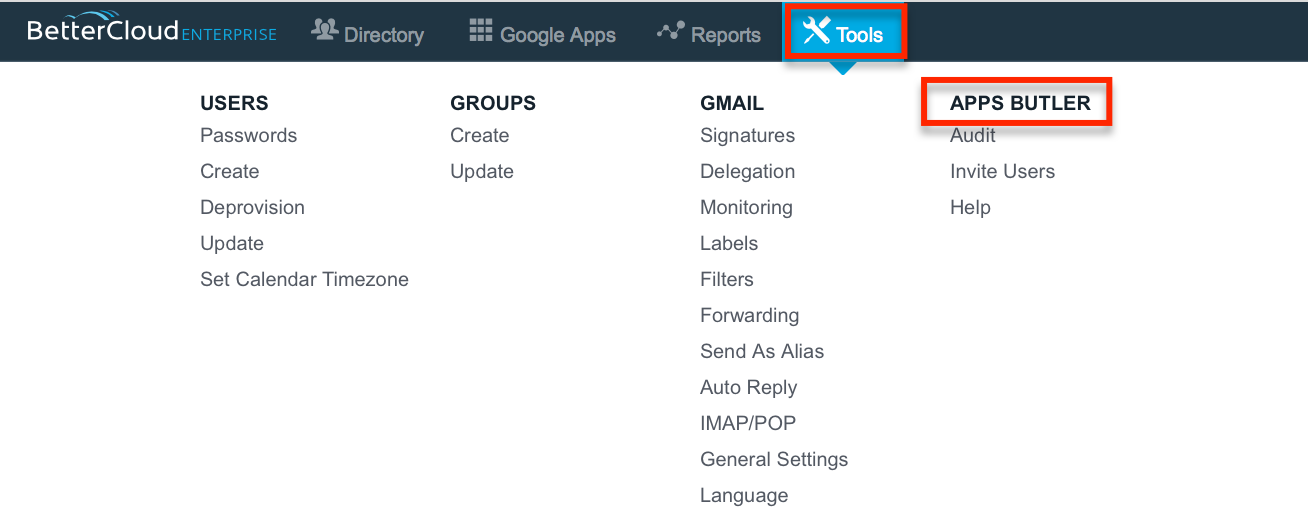Open the Reports menu
Viewport: 1308px width, 514px height.
point(708,34)
